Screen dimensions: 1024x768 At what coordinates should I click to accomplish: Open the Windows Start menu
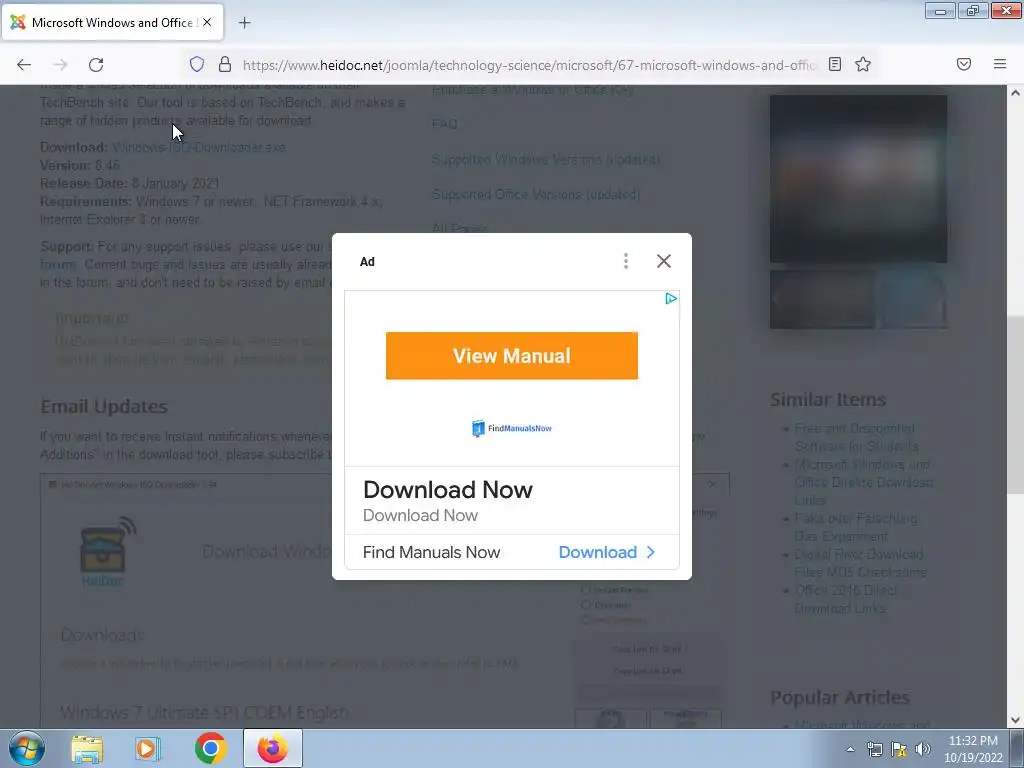click(27, 748)
